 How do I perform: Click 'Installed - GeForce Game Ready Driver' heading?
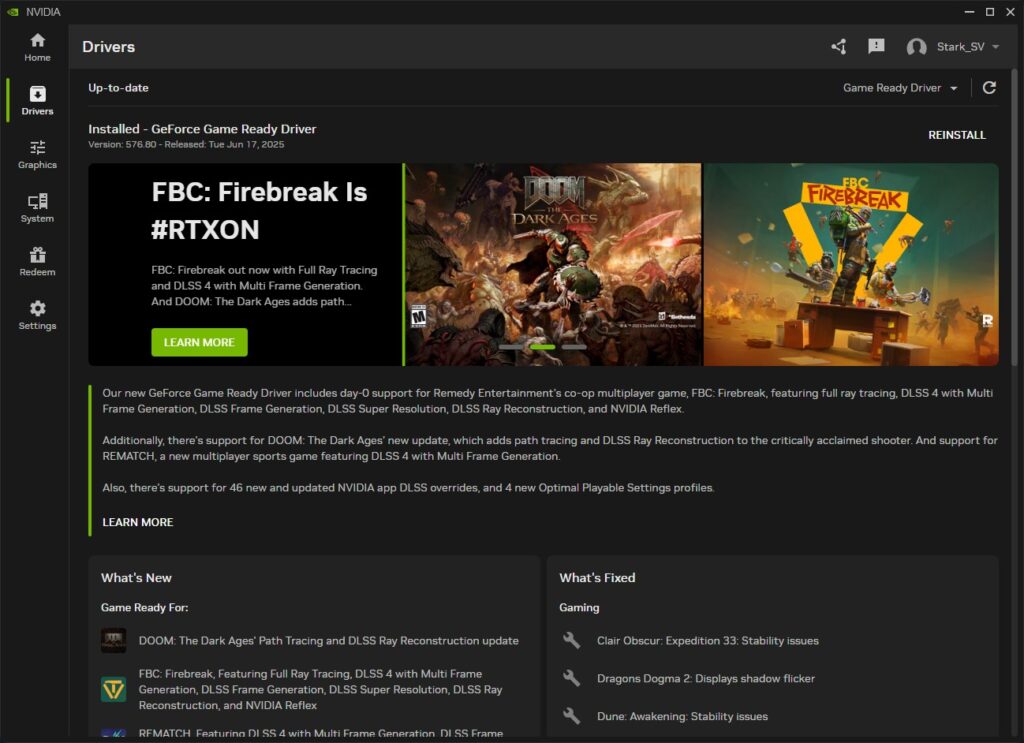202,129
